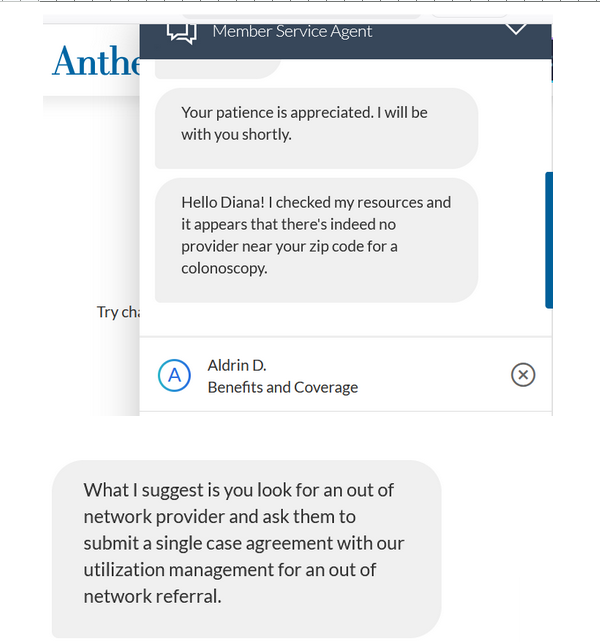Click the partially hidden 'Try cha' text

pyautogui.click(x=118, y=312)
